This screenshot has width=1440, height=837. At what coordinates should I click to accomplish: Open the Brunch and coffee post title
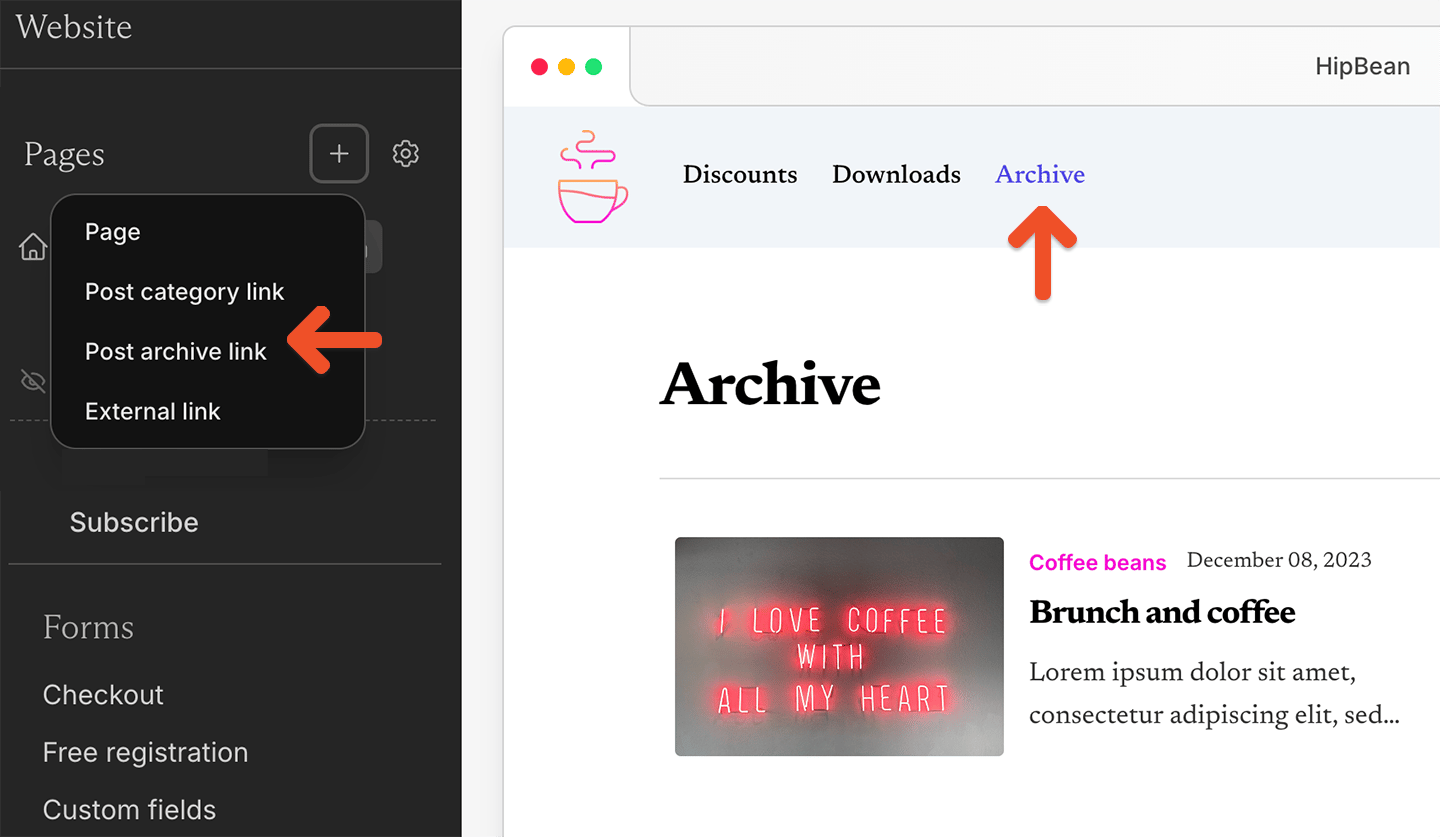(x=1162, y=612)
